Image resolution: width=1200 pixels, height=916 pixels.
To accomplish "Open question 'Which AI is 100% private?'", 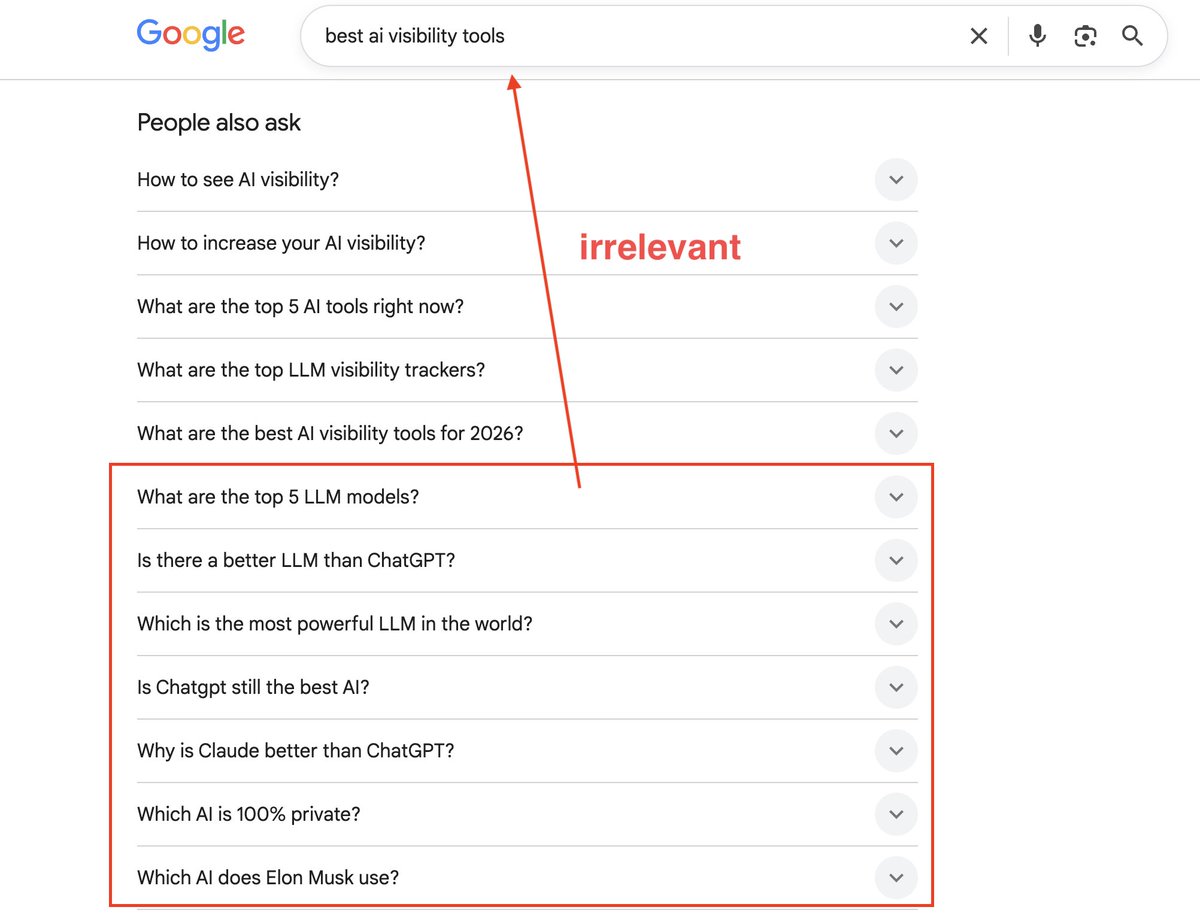I will click(248, 814).
